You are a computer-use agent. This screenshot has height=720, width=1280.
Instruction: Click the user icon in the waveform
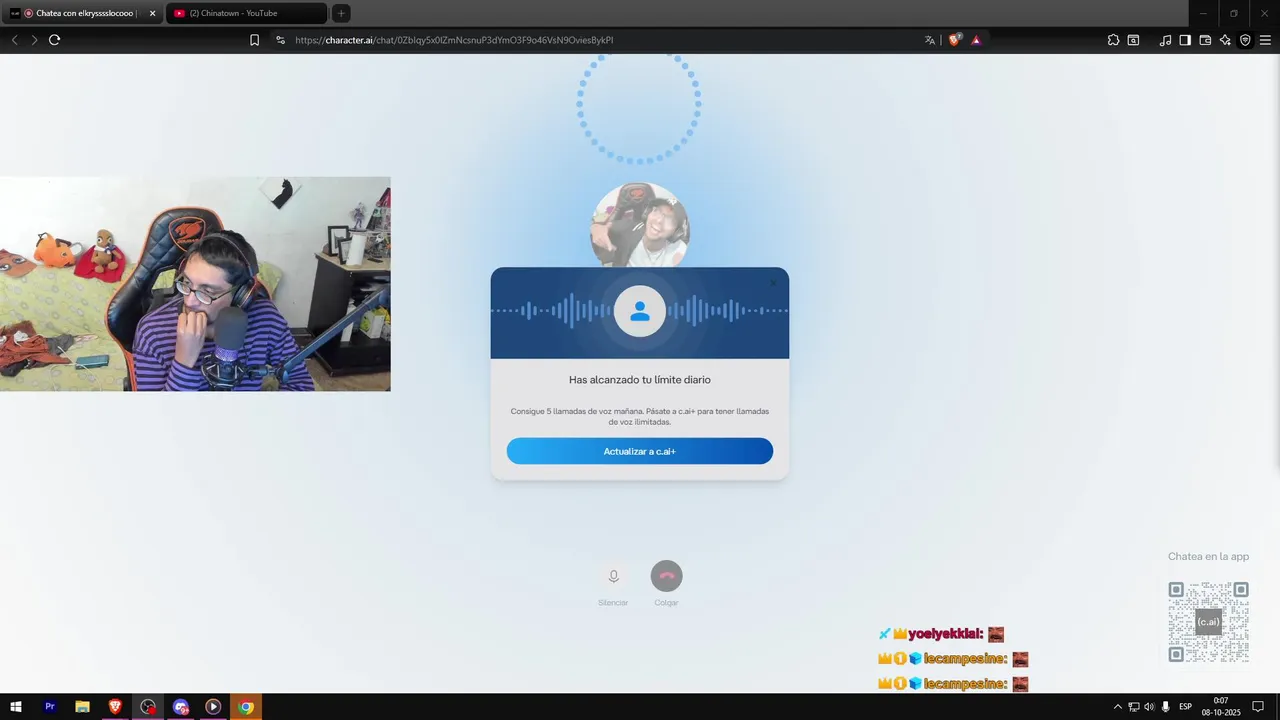tap(640, 311)
